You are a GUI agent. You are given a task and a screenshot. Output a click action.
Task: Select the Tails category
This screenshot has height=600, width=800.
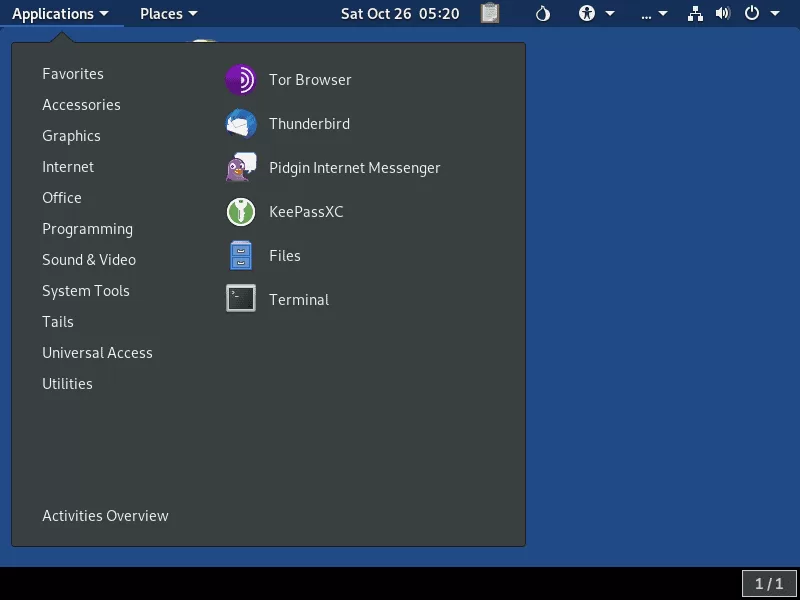[58, 322]
